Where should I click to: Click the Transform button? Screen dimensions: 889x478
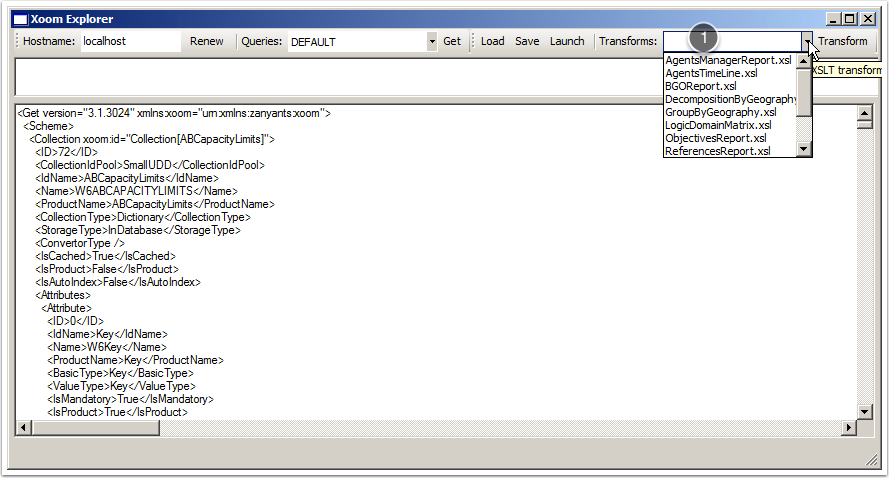pyautogui.click(x=842, y=41)
